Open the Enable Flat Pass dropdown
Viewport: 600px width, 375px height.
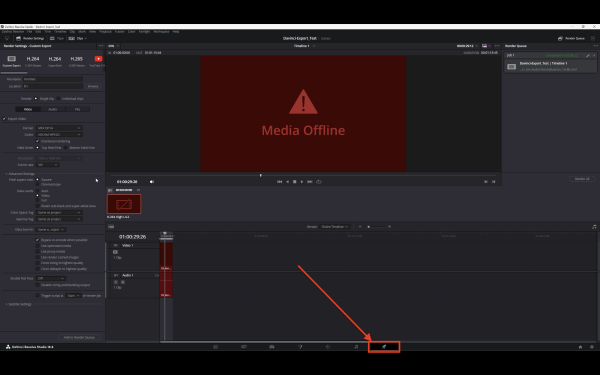coord(51,279)
